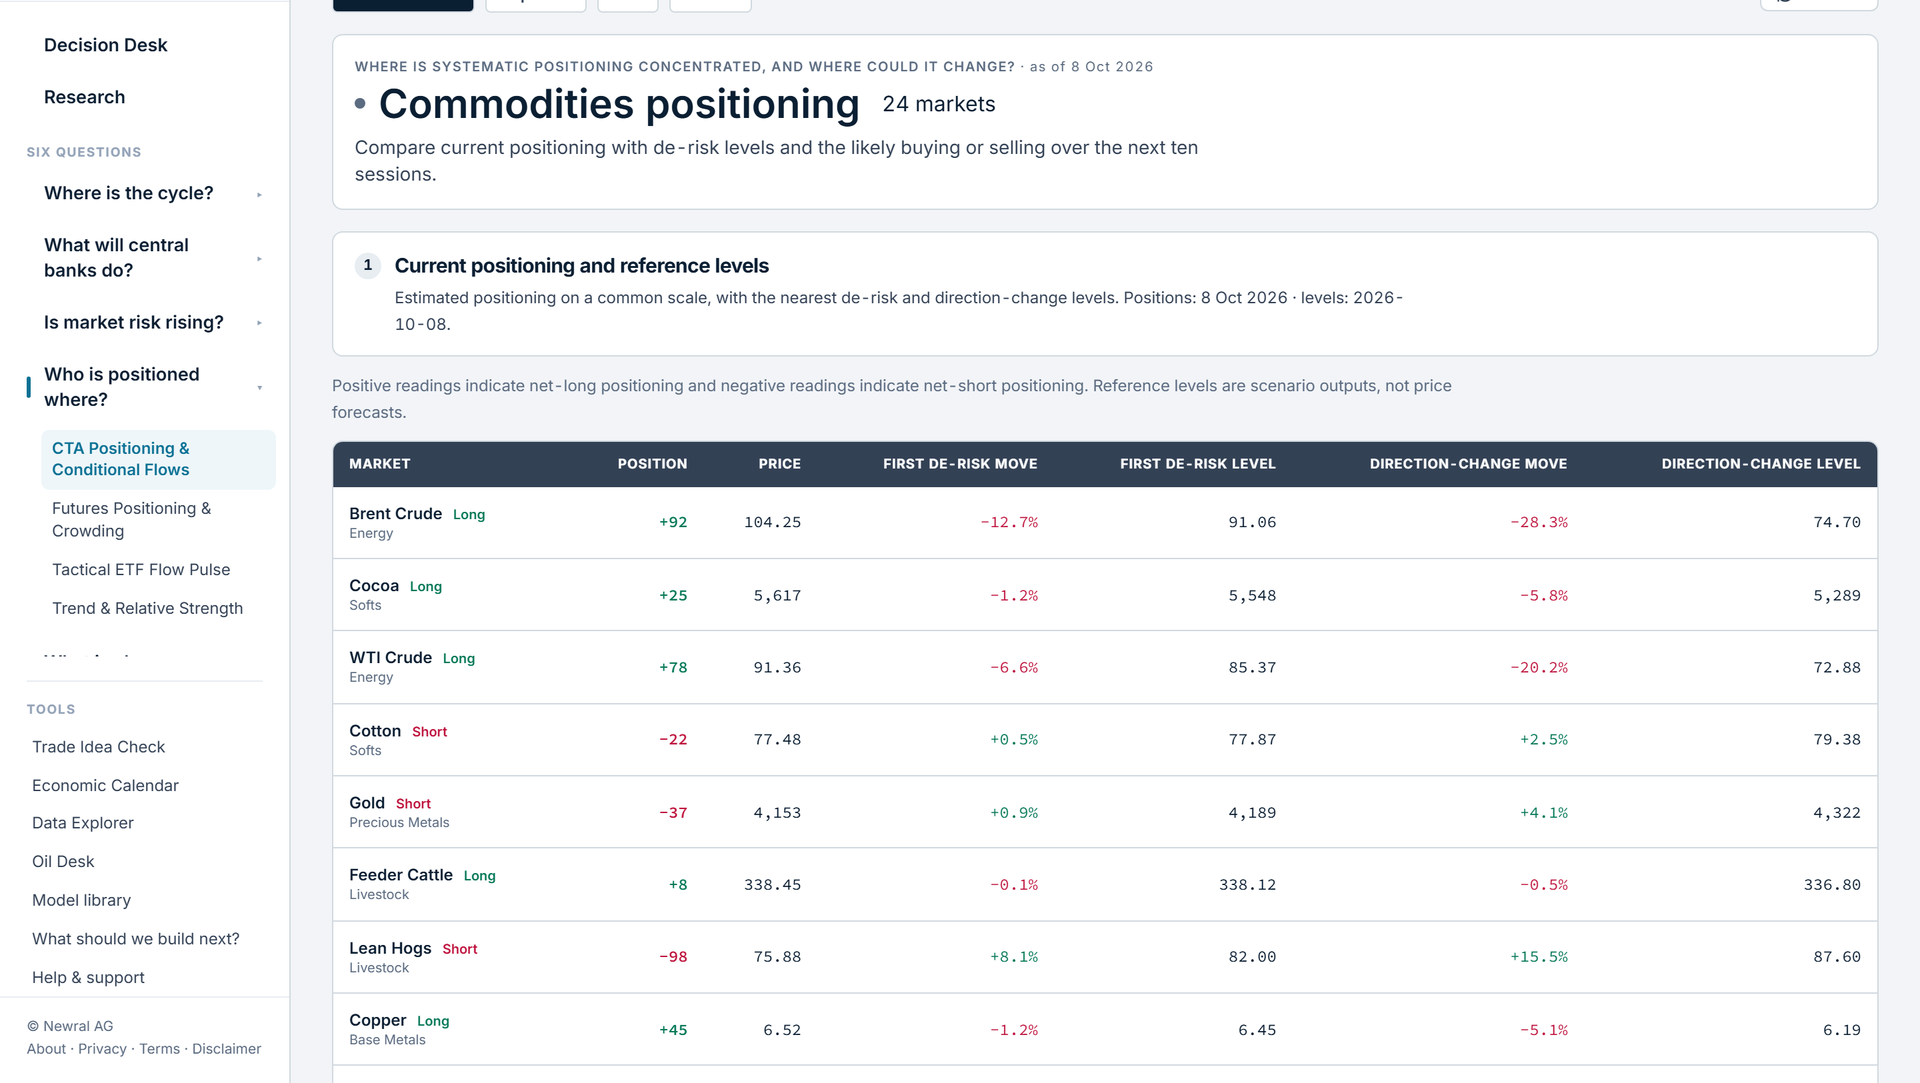The image size is (1920, 1083).
Task: Click Lean Hogs position -98
Action: (x=673, y=957)
